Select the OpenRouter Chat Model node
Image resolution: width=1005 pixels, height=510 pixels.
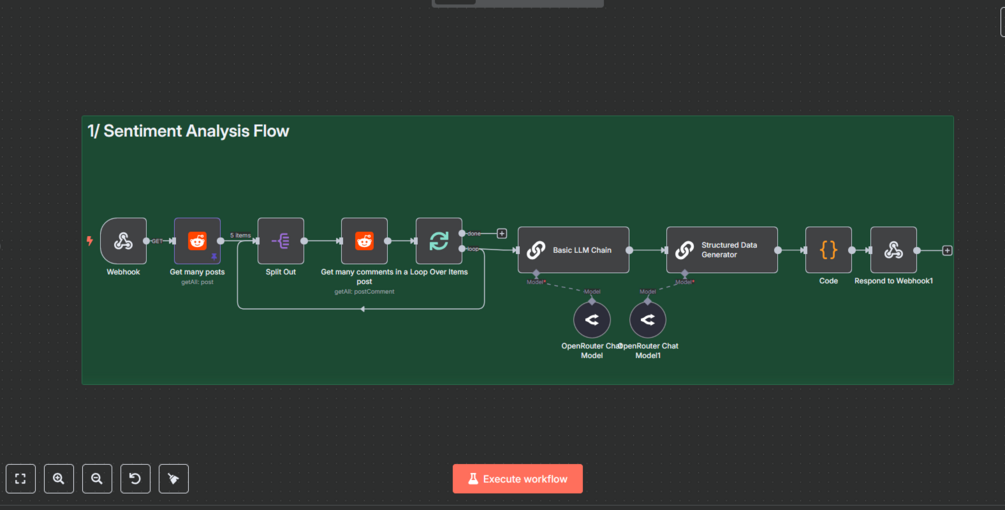(x=592, y=320)
